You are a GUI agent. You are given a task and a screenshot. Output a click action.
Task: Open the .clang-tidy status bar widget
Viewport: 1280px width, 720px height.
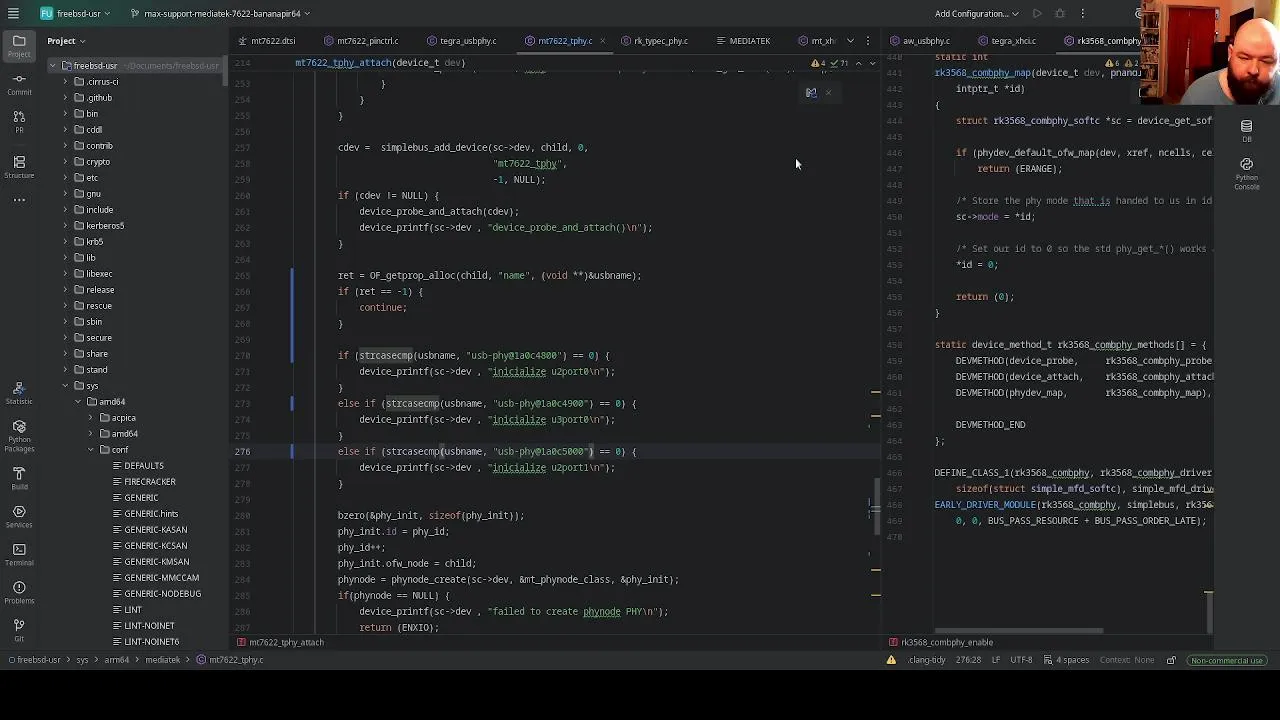click(x=926, y=660)
